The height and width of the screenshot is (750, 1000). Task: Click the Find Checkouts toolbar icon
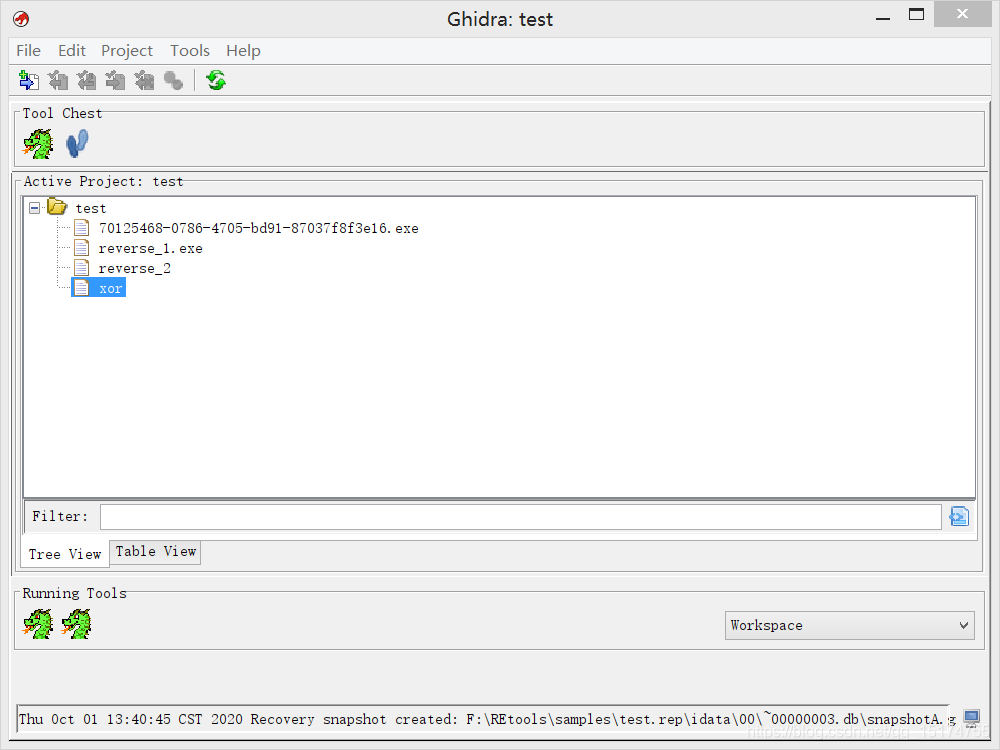tap(173, 80)
